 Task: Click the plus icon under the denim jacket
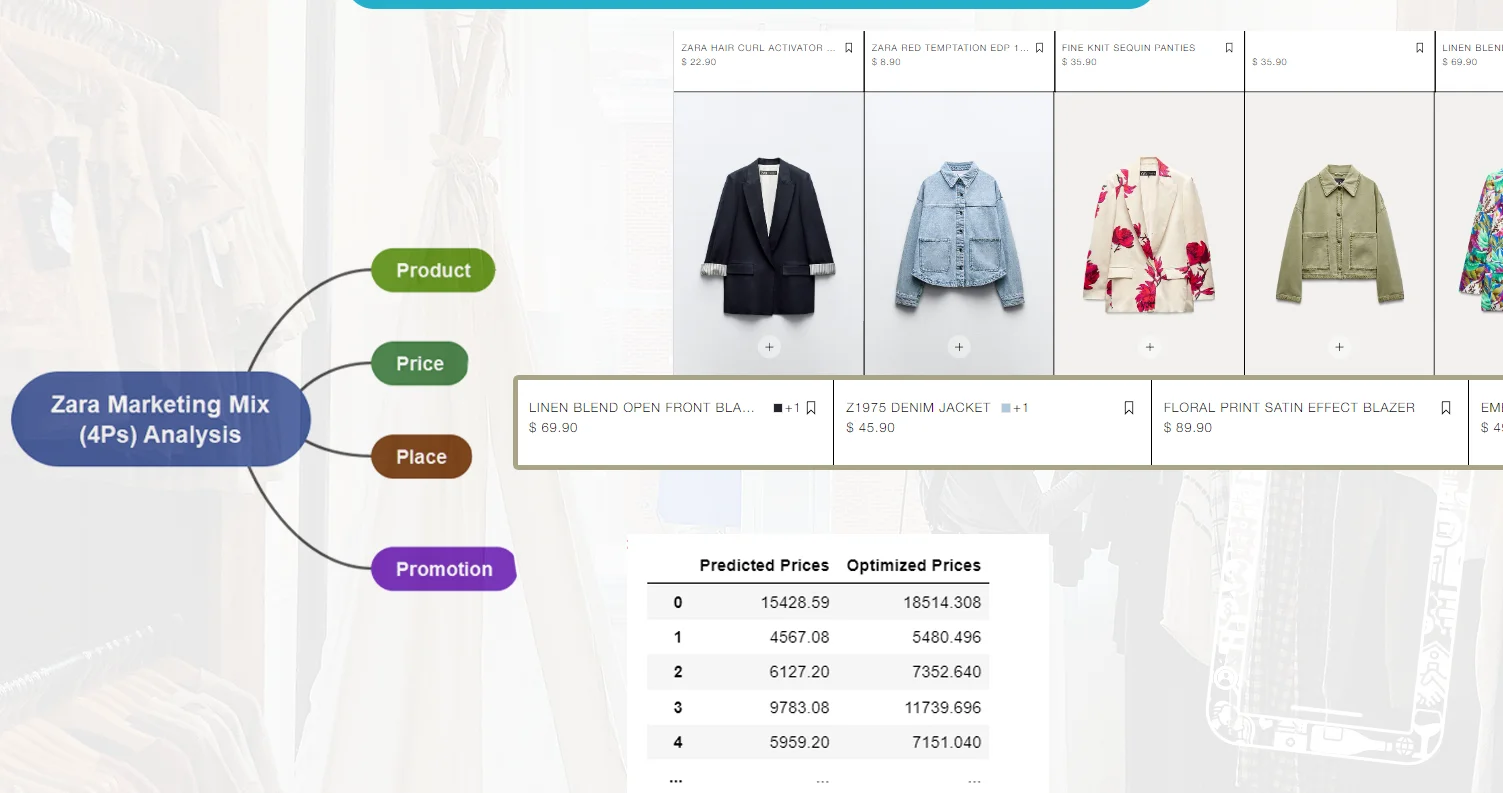point(958,346)
